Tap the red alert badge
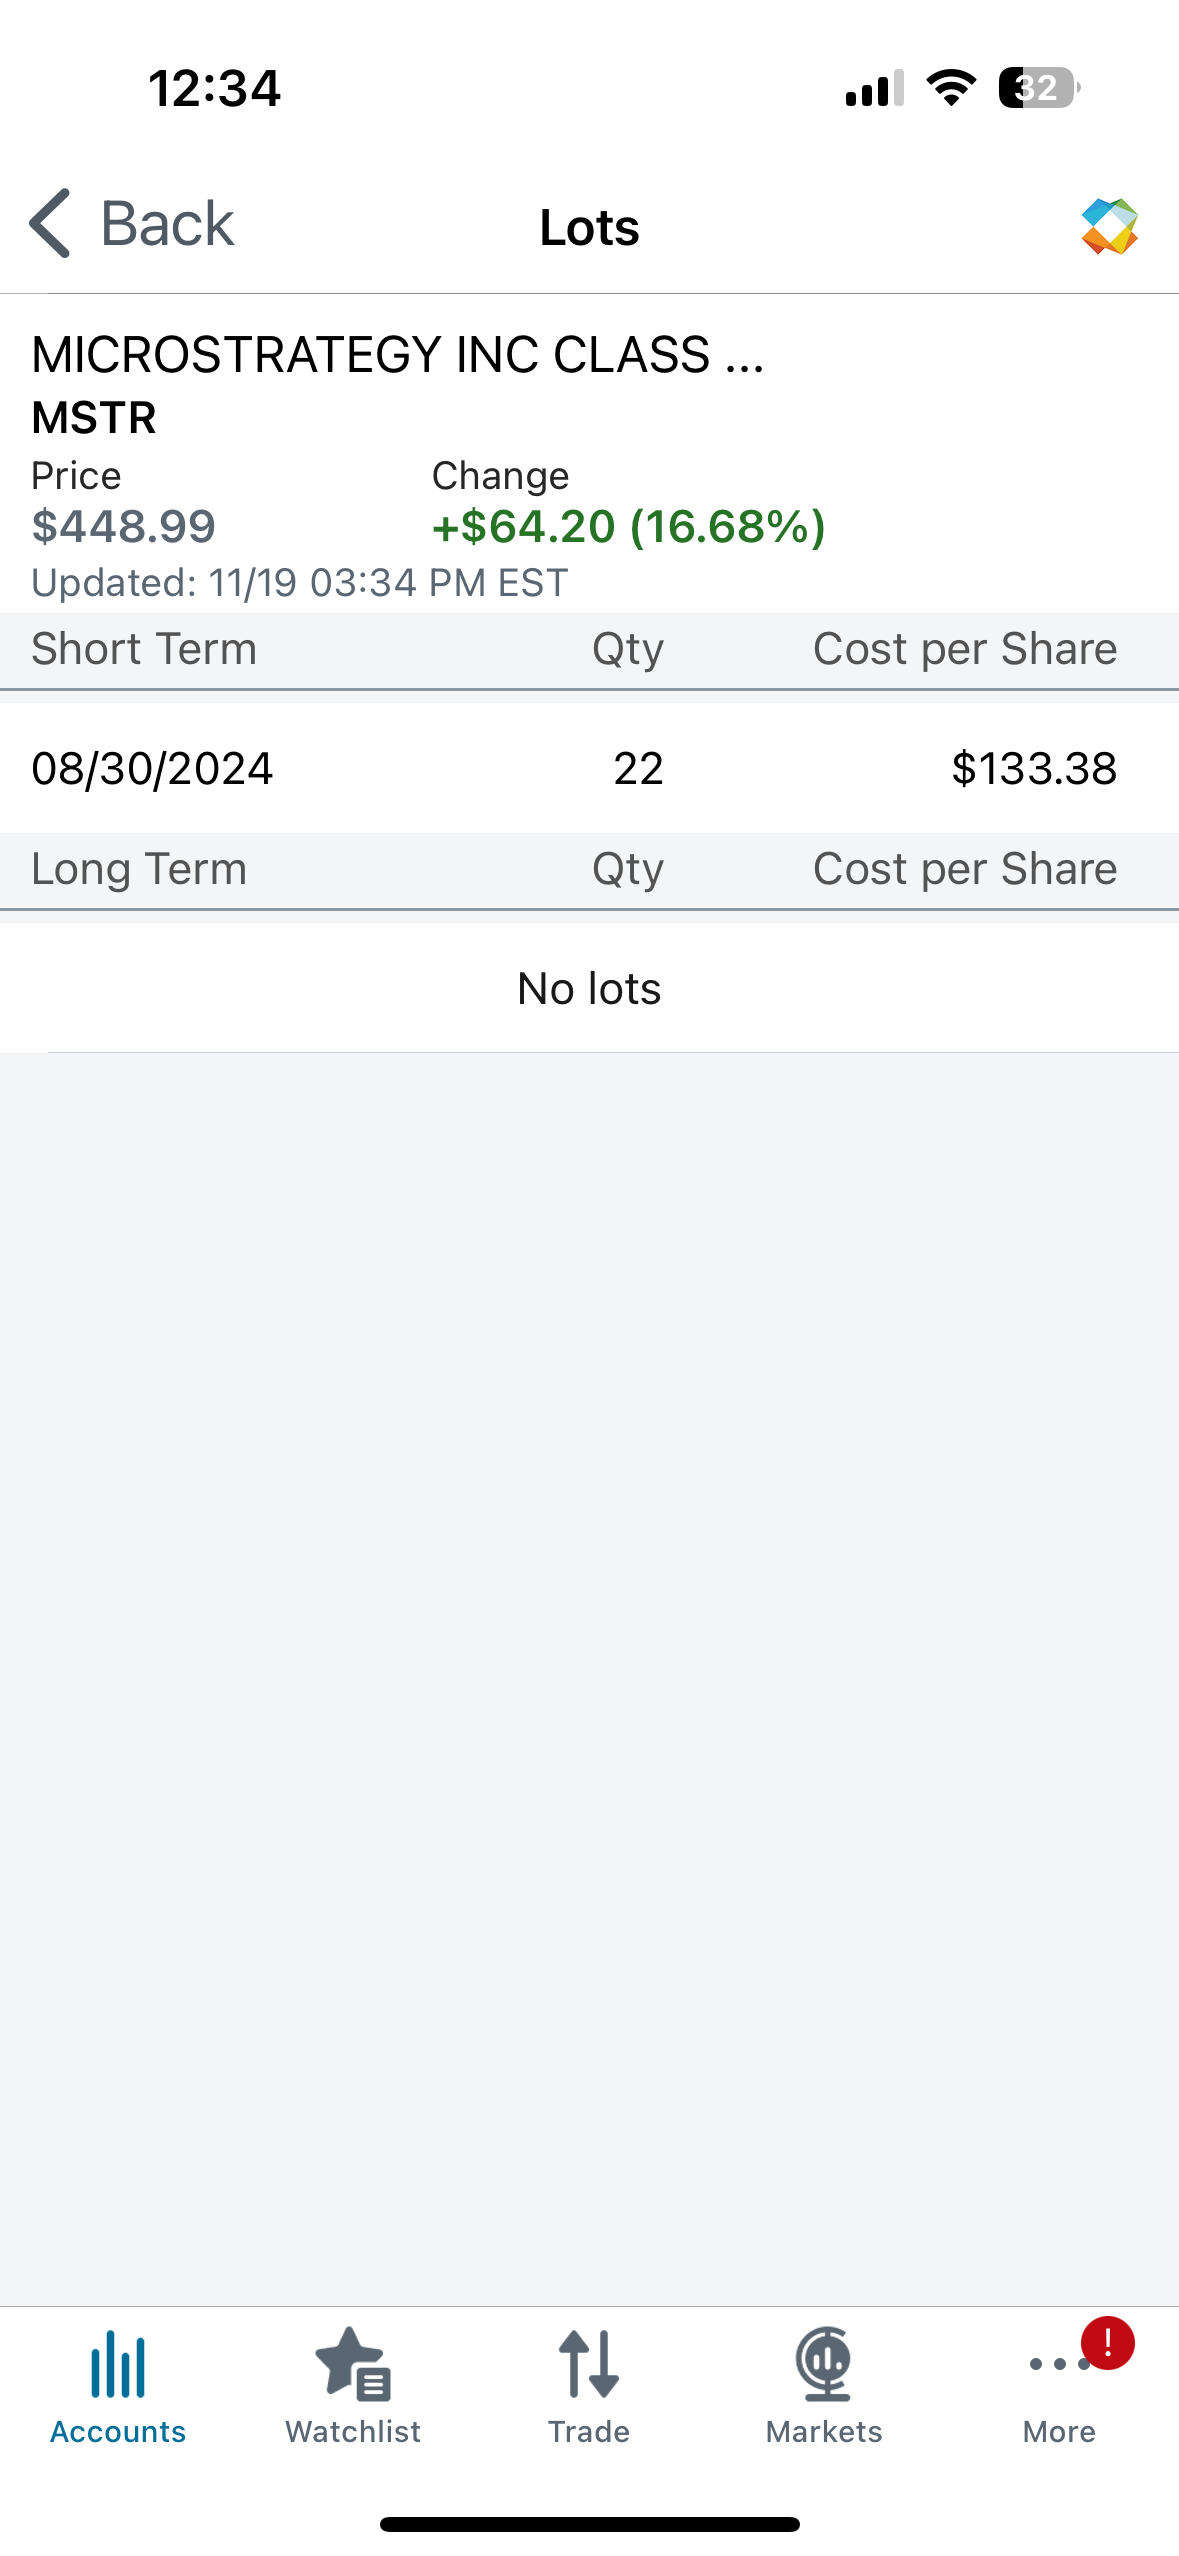Viewport: 1179px width, 2556px height. pyautogui.click(x=1107, y=2343)
